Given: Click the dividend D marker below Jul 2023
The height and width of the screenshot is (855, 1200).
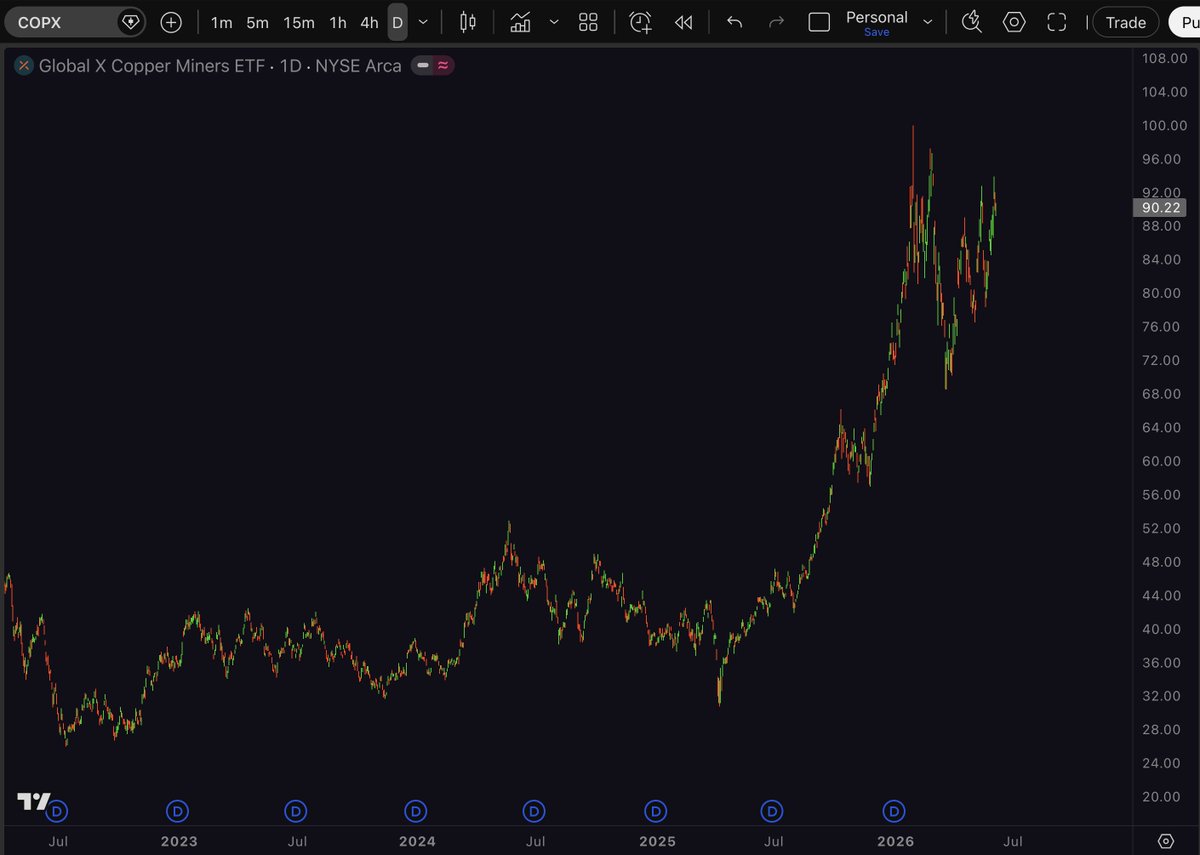Looking at the screenshot, I should click(295, 809).
